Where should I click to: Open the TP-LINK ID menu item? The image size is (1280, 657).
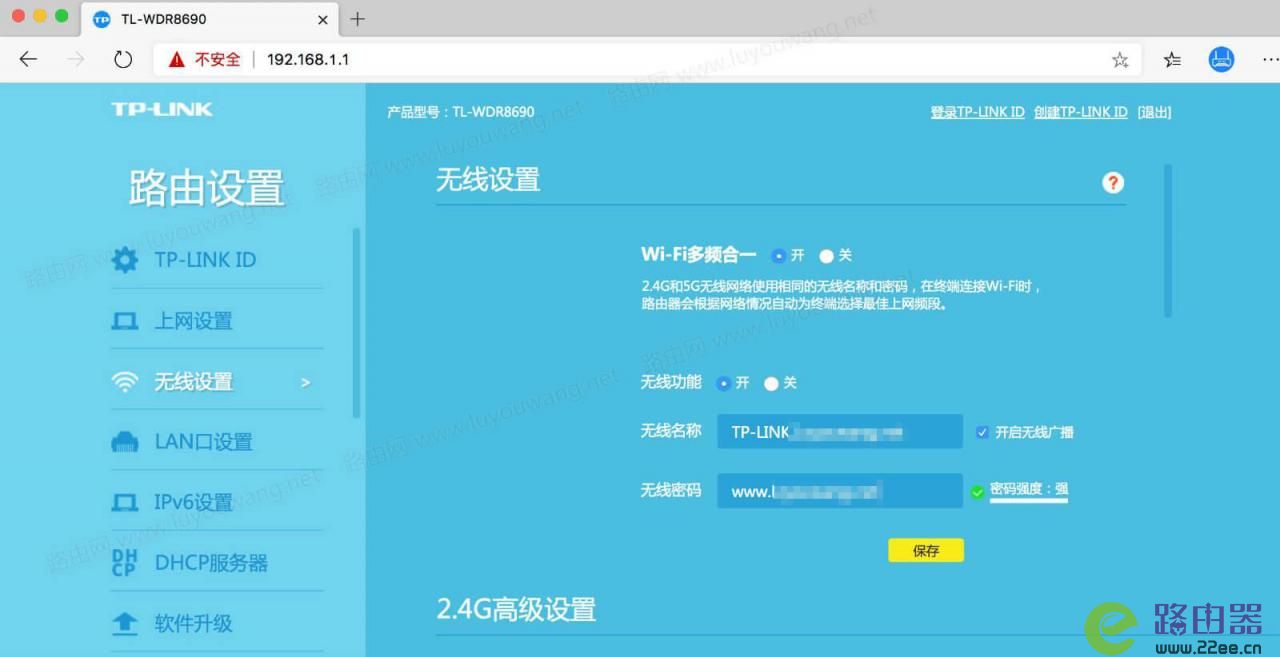pos(217,260)
